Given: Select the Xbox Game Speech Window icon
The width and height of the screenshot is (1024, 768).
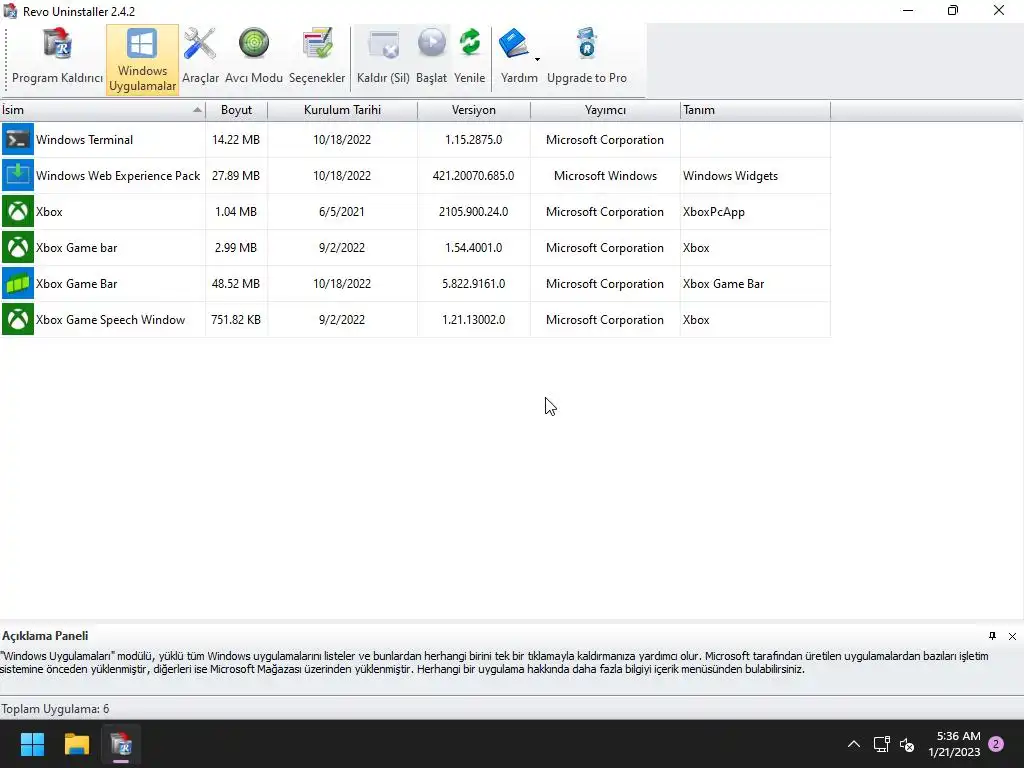Looking at the screenshot, I should (18, 319).
